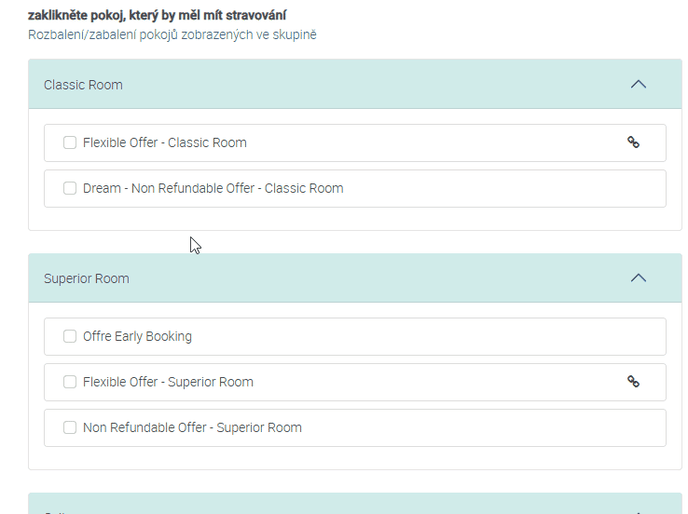Click the partially visible third group header
Viewport: 688px width, 514px height.
pyautogui.click(x=354, y=505)
